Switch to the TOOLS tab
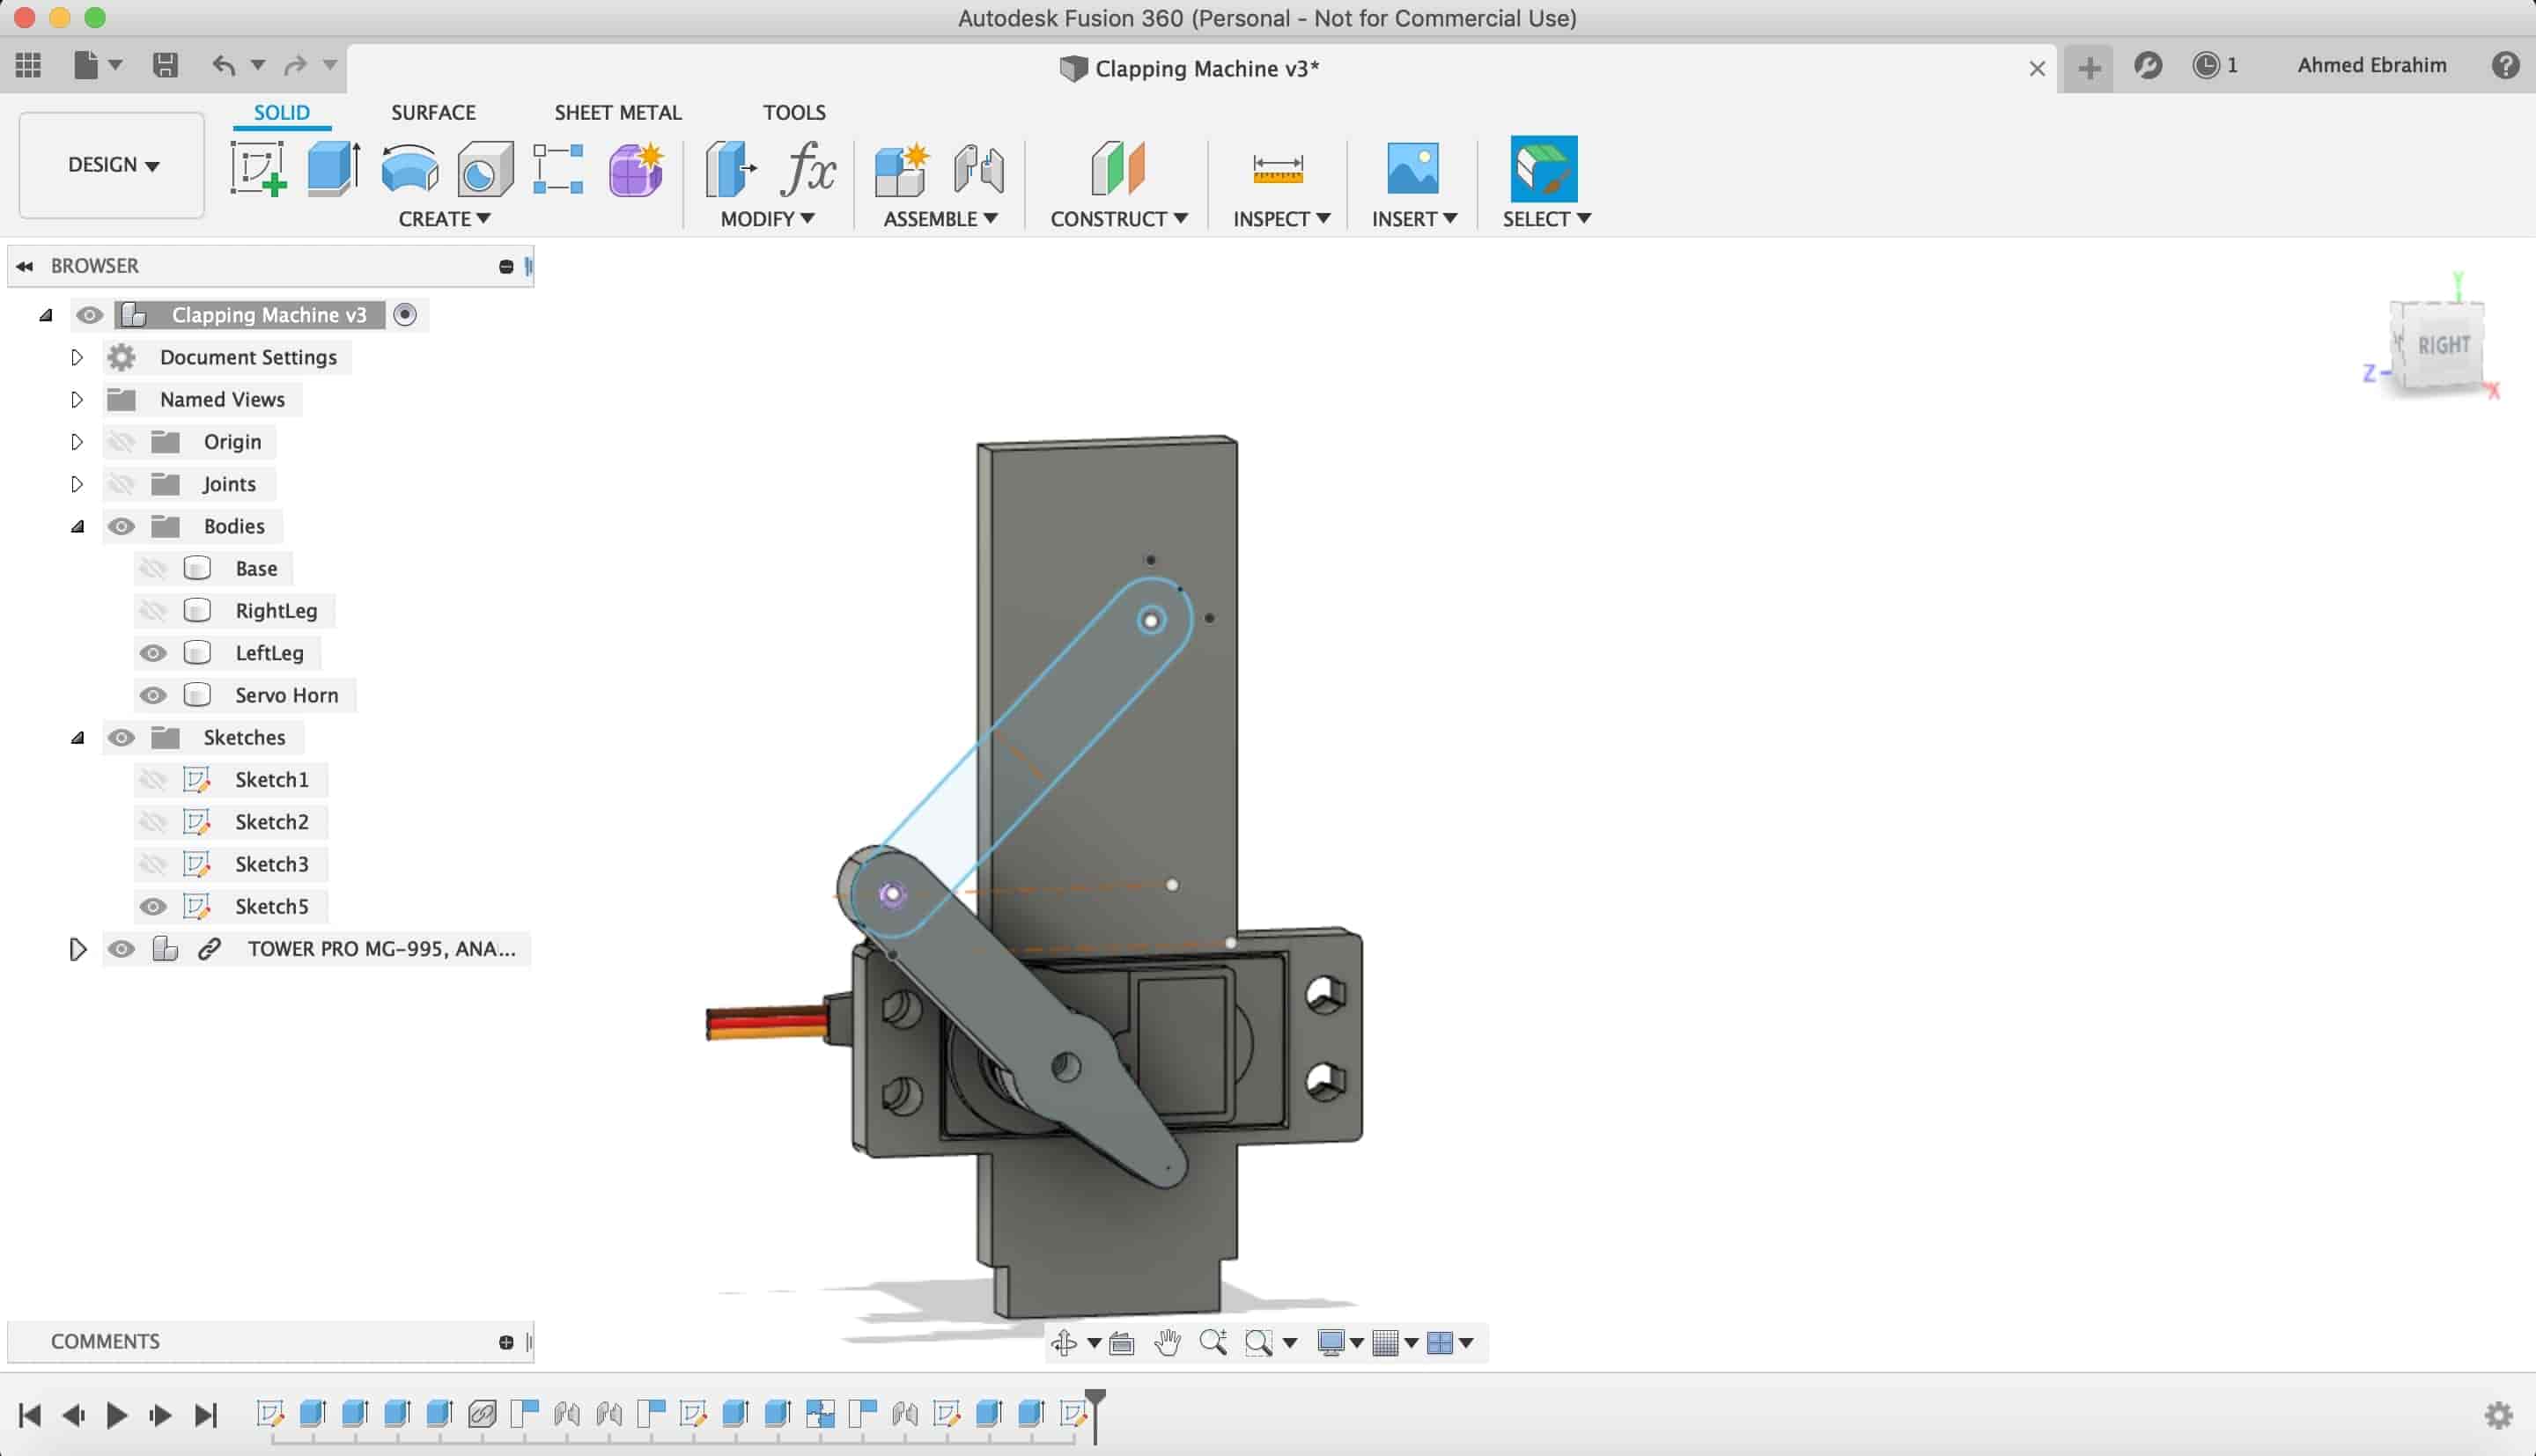Viewport: 2536px width, 1456px height. click(794, 112)
